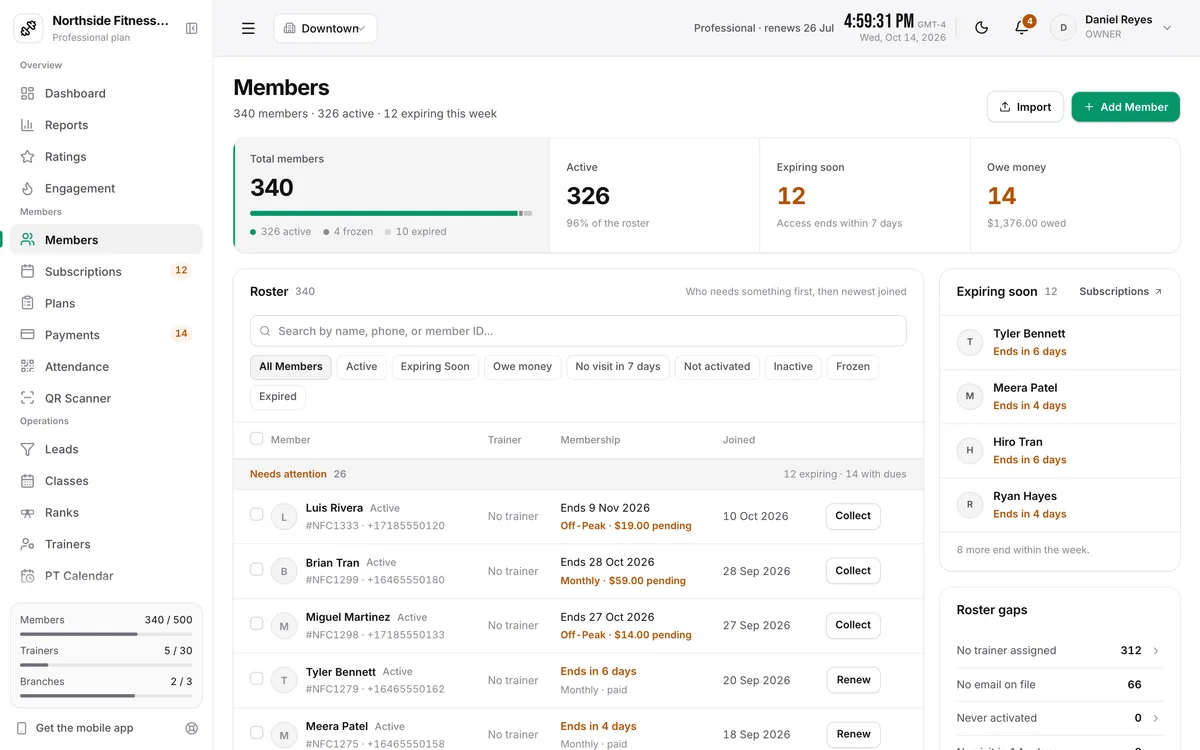This screenshot has width=1200, height=750.
Task: Click the Get the mobile app link
Action: (84, 728)
